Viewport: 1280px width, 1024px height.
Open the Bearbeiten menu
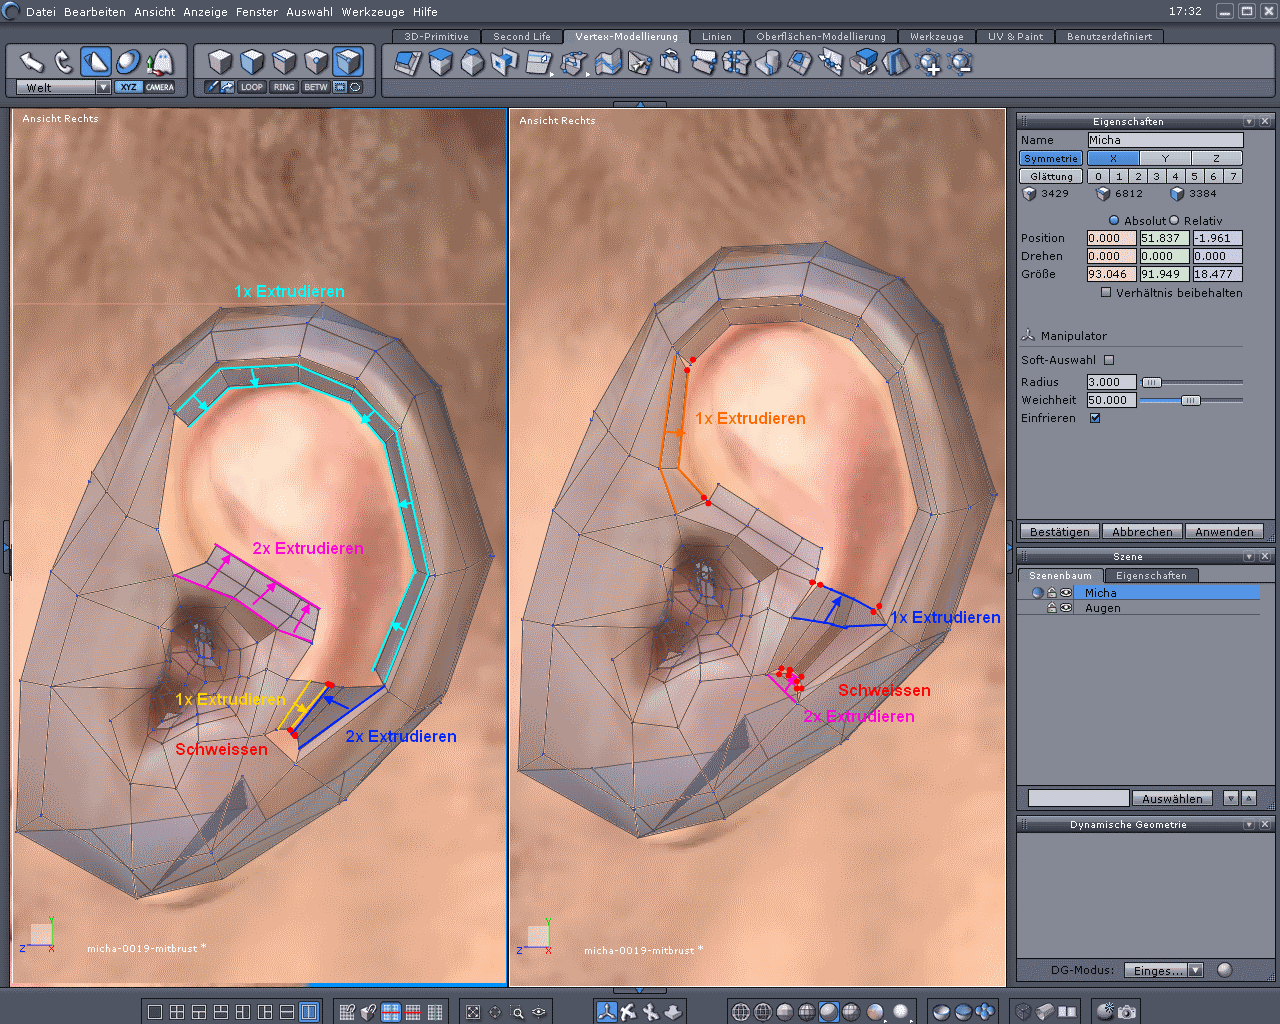click(x=95, y=12)
